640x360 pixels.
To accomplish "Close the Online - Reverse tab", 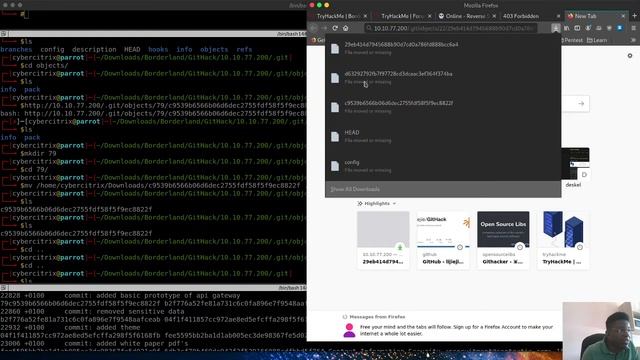I will 494,16.
